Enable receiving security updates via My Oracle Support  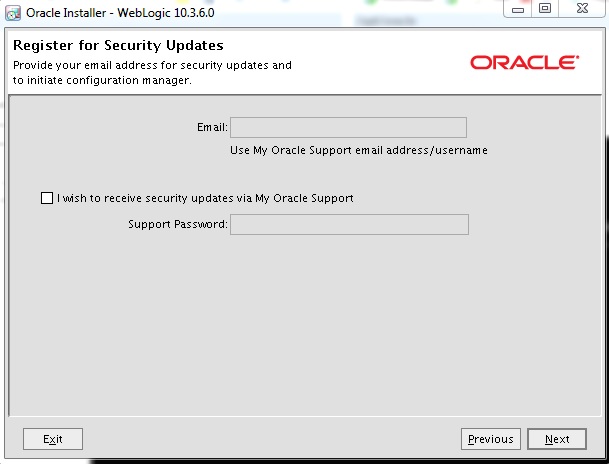(x=47, y=198)
